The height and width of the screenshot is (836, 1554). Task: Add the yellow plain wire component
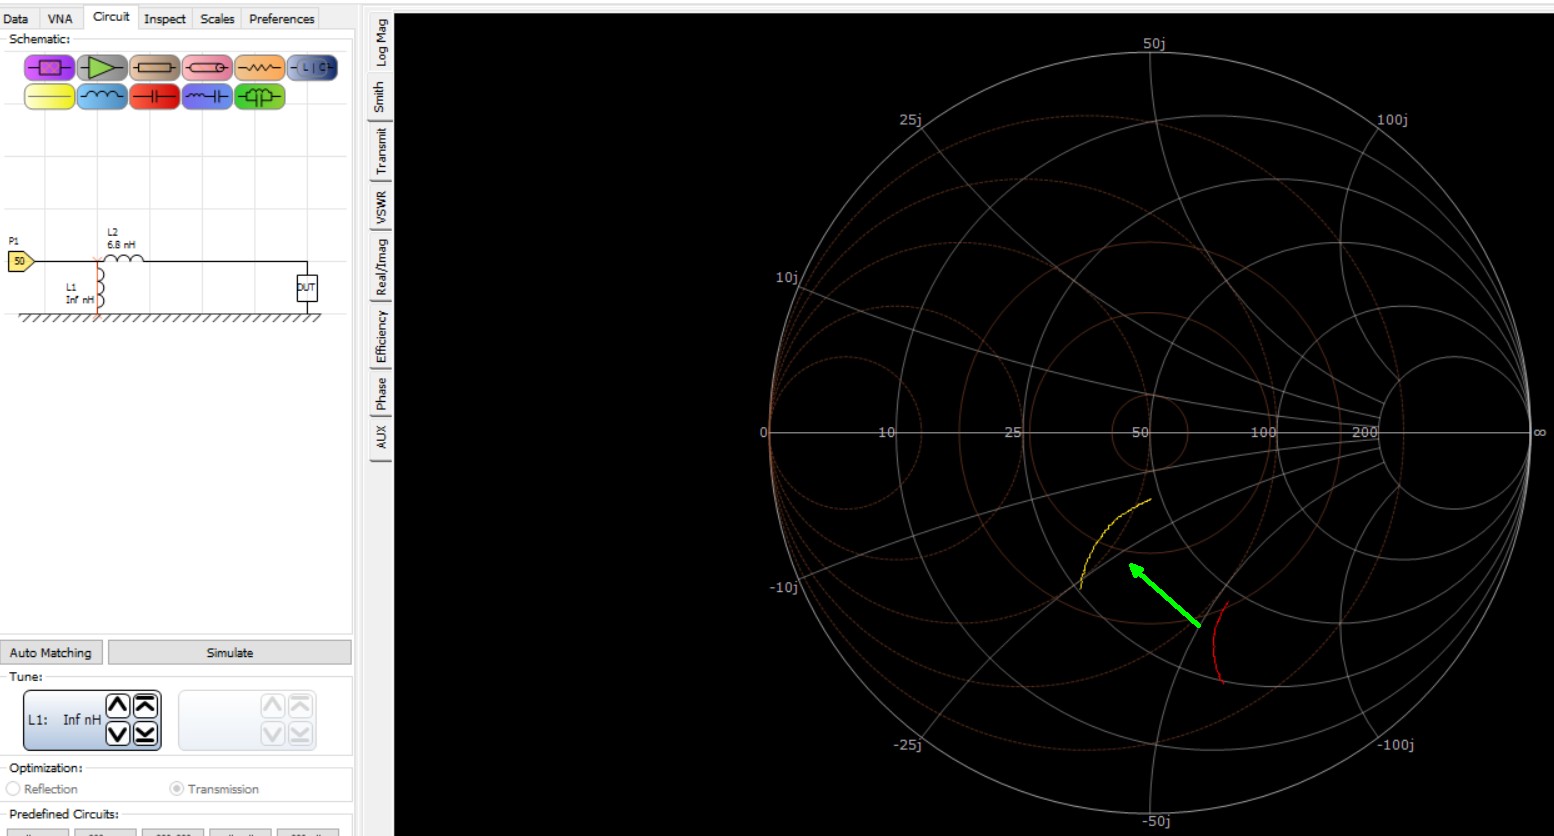pyautogui.click(x=49, y=97)
